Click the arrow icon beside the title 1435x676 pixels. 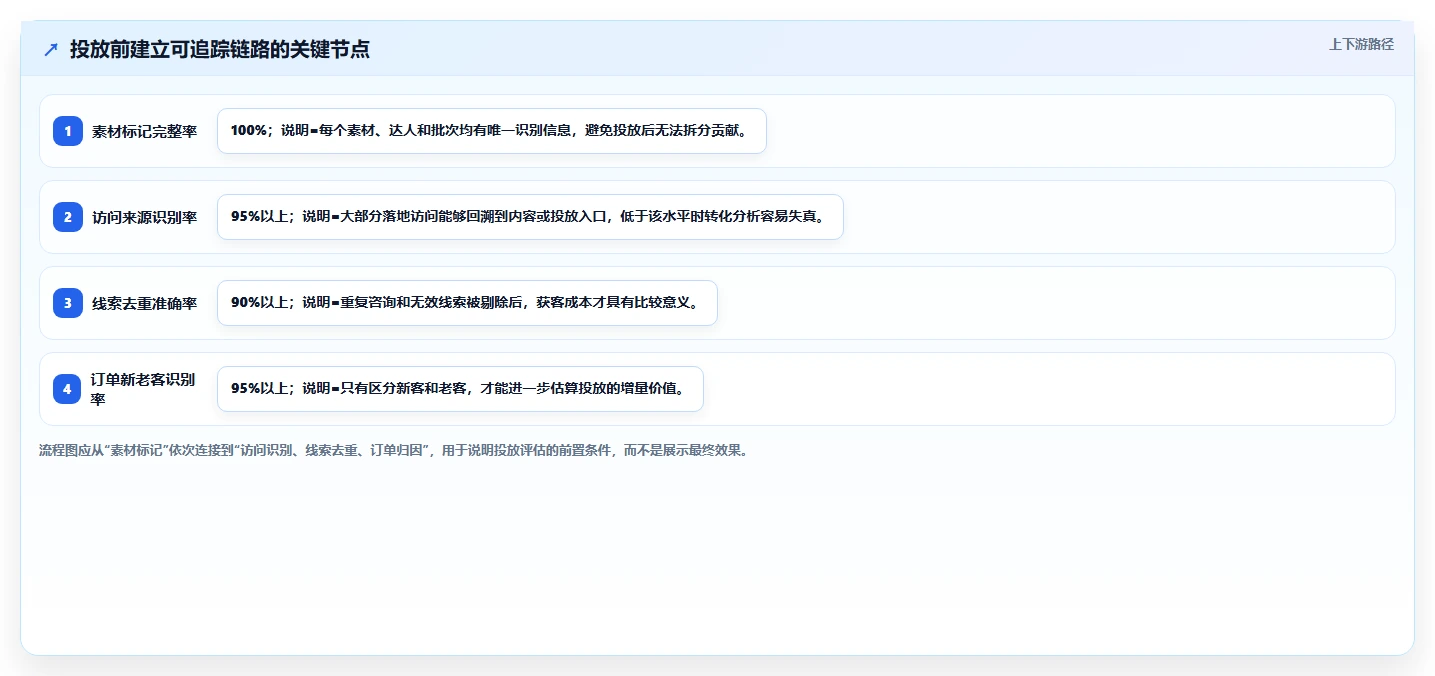[51, 49]
